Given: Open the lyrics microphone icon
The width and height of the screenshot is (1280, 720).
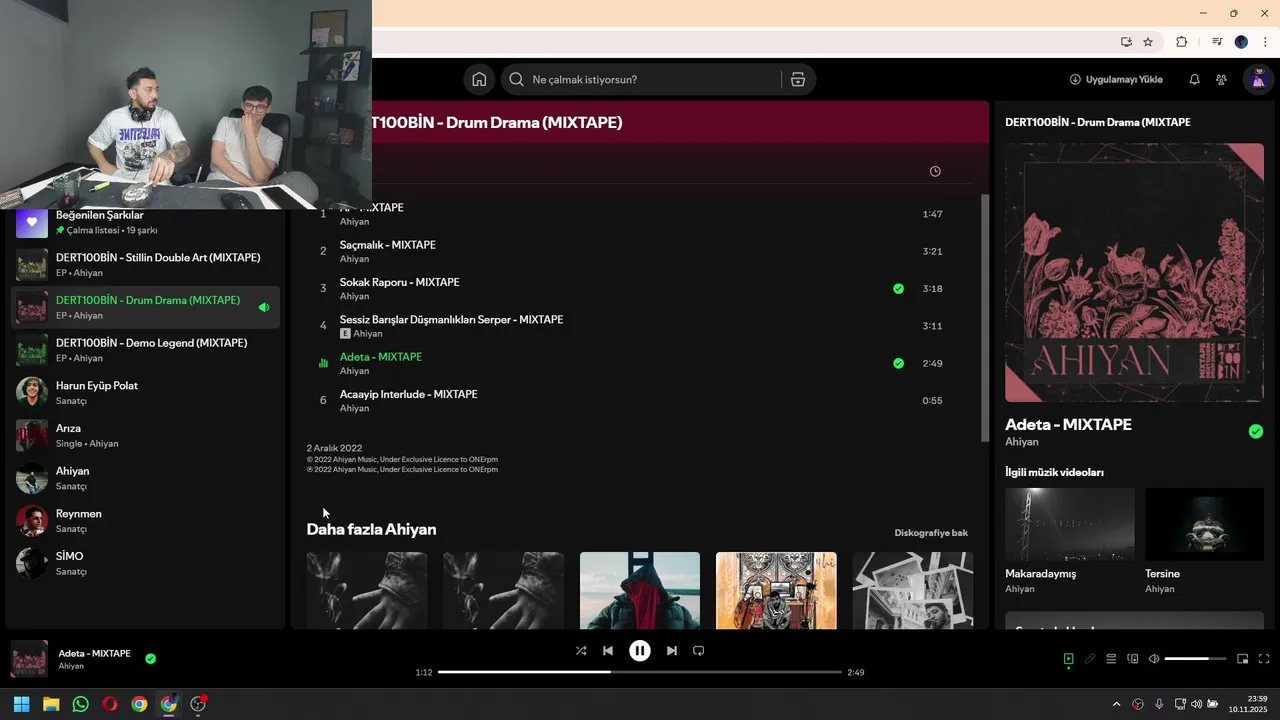Looking at the screenshot, I should 1090,659.
